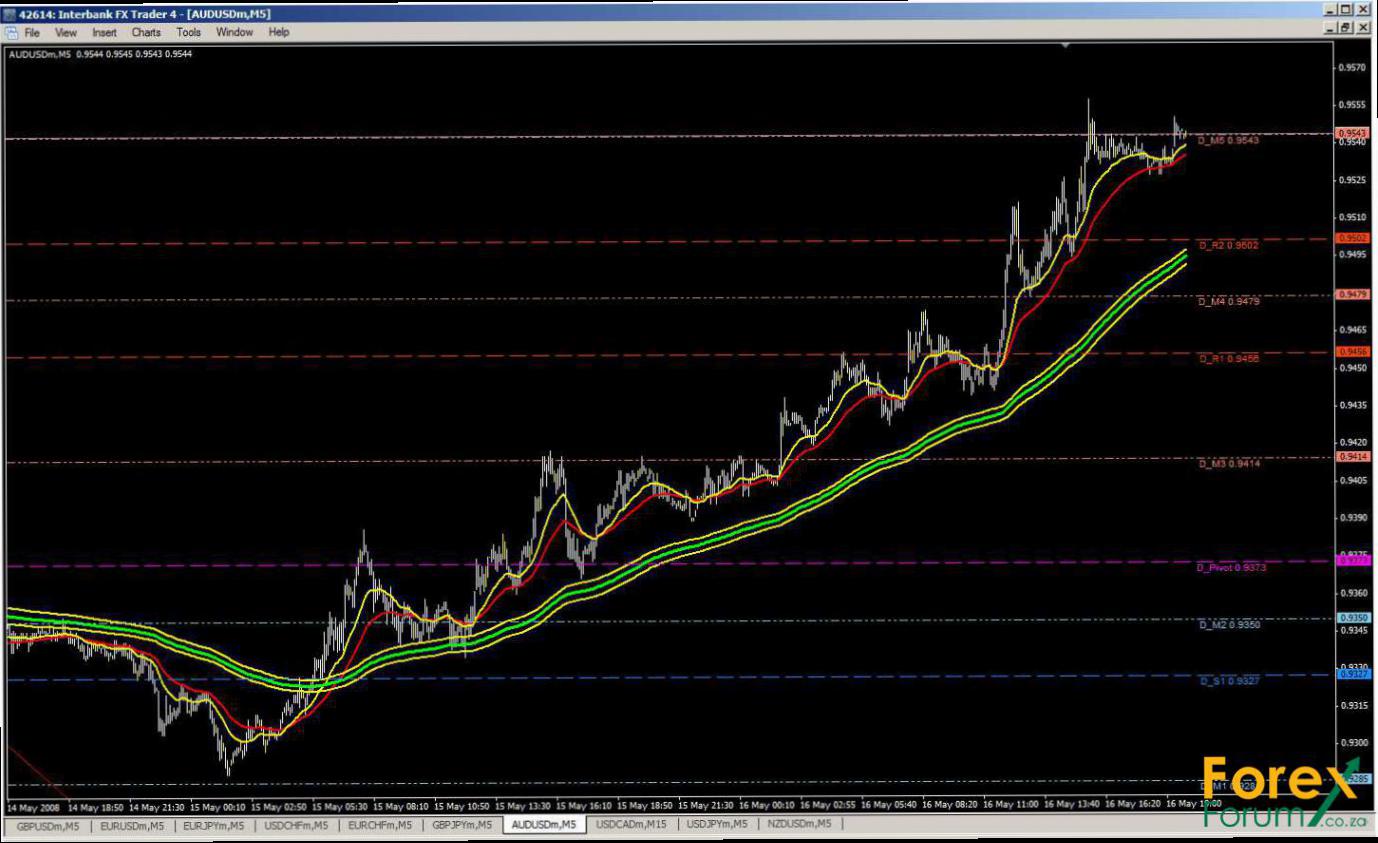The width and height of the screenshot is (1378, 843).
Task: Restore down the inner chart window
Action: (1346, 29)
